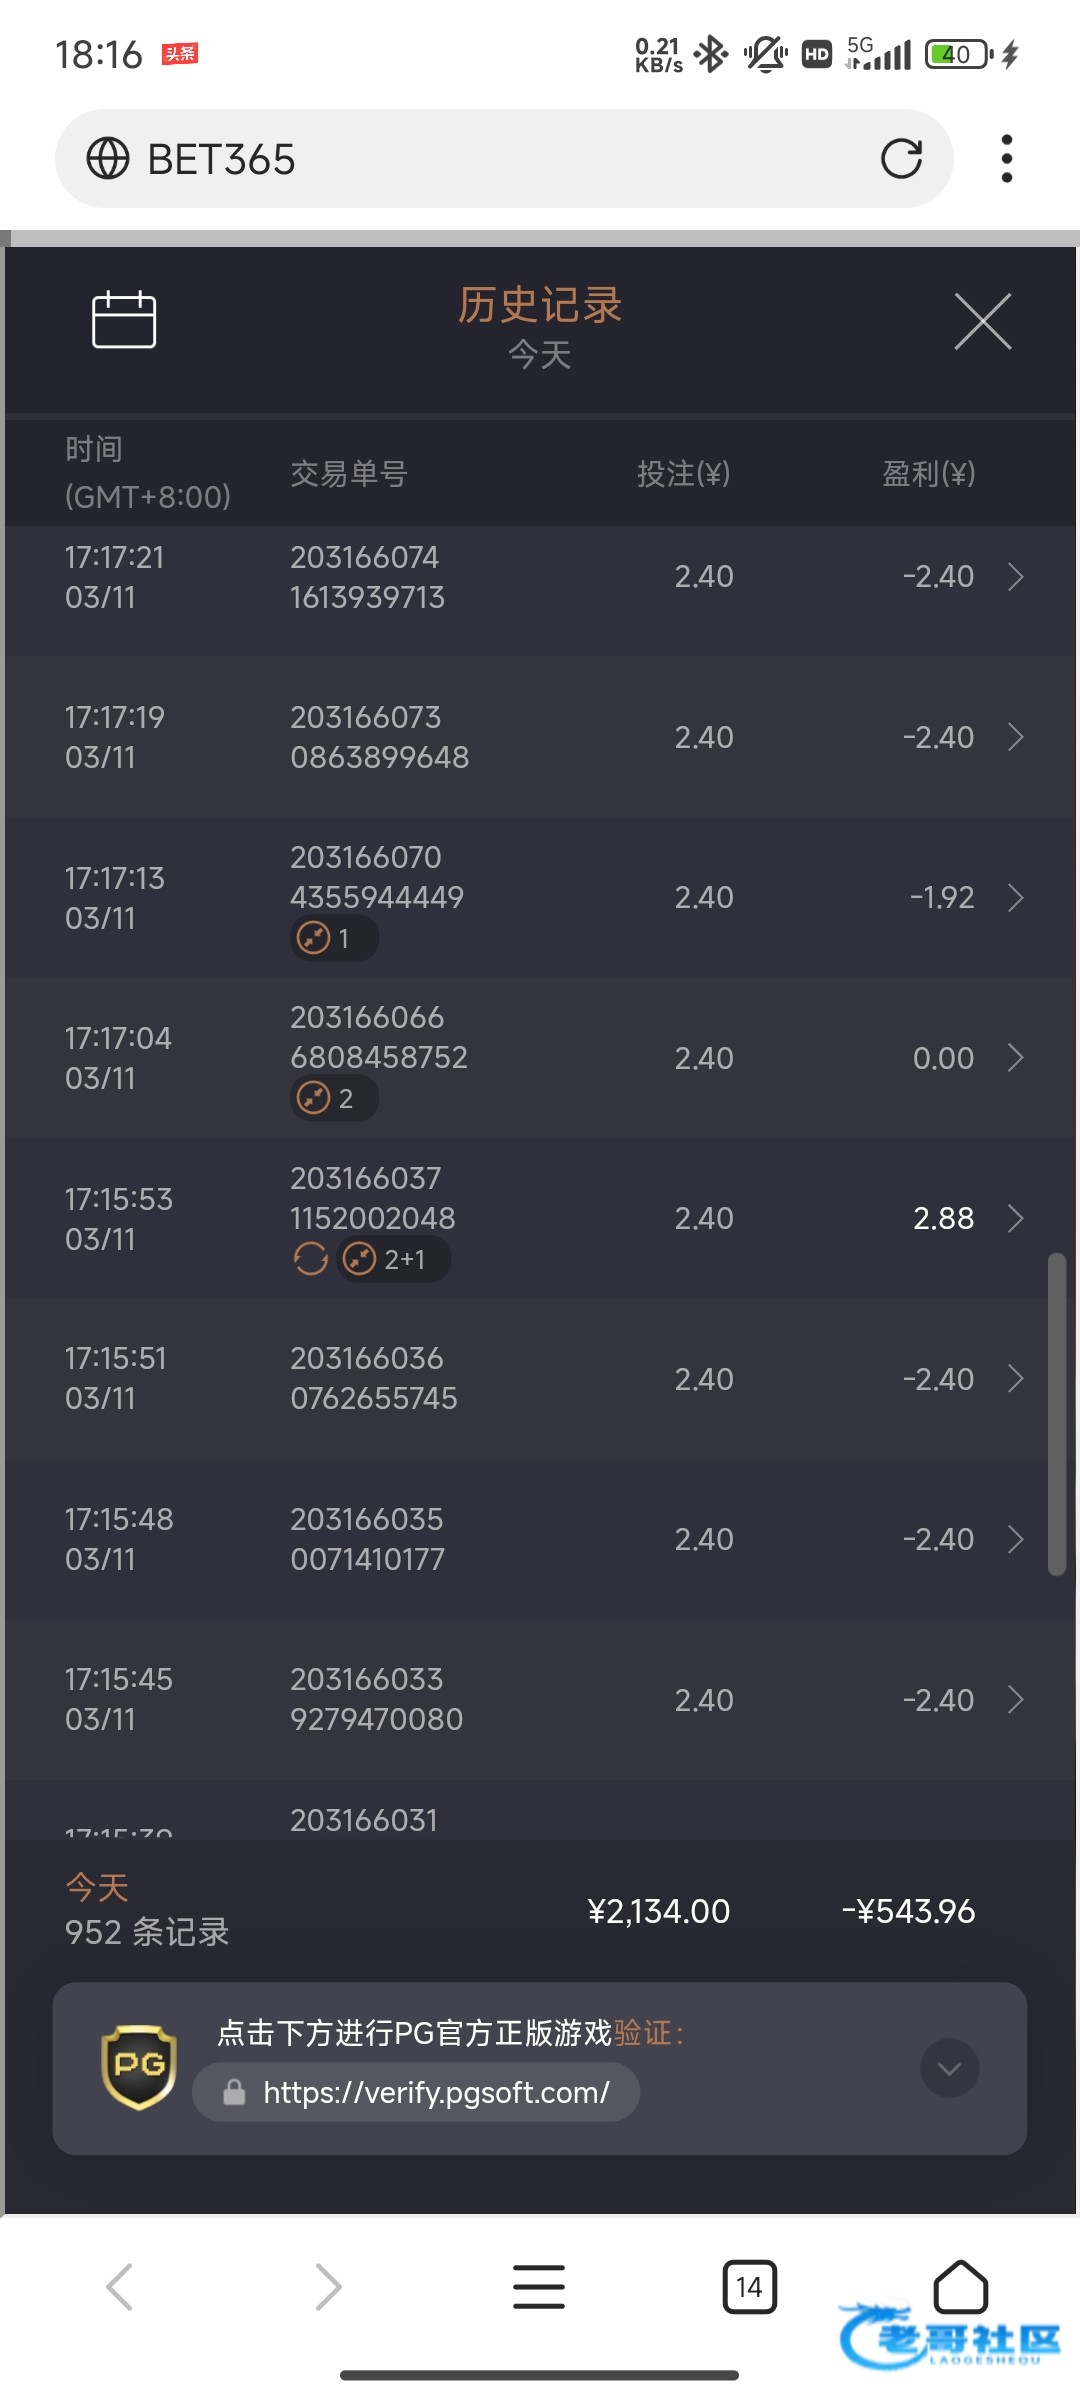
Task: Tap the globe icon beside BET365
Action: (108, 159)
